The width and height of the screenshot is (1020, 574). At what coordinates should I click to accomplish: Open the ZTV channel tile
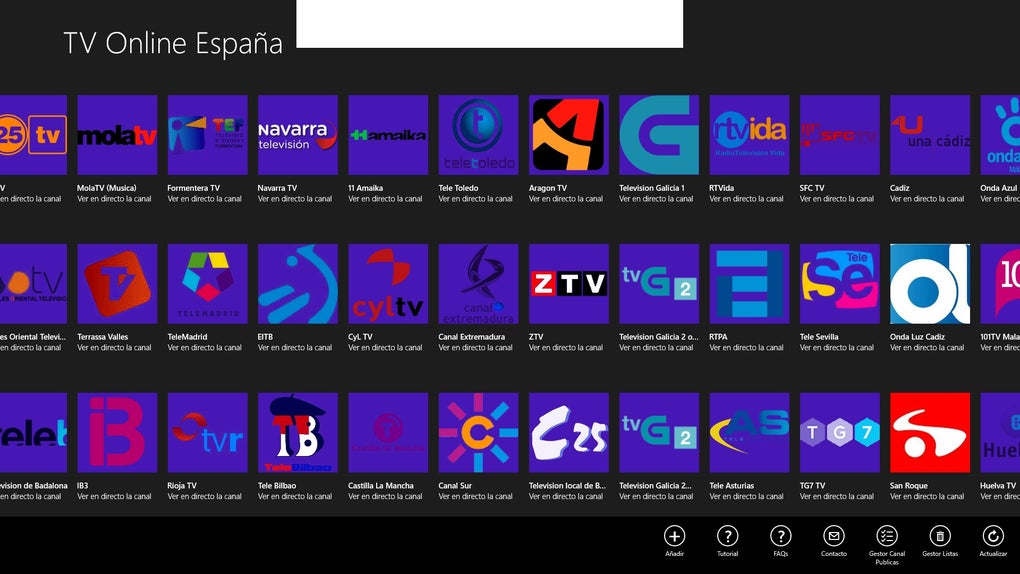point(569,284)
